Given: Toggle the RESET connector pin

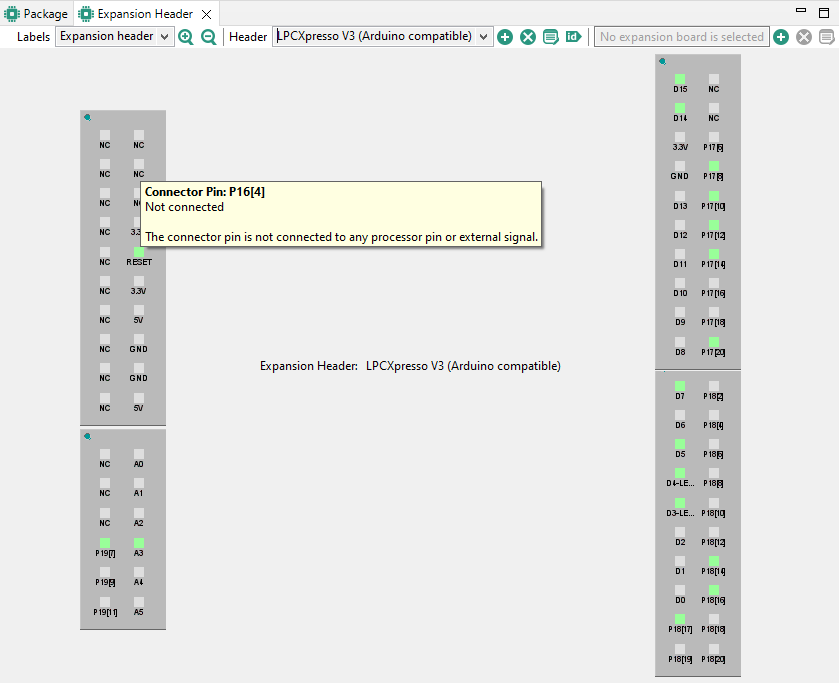Looking at the screenshot, I should click(139, 251).
